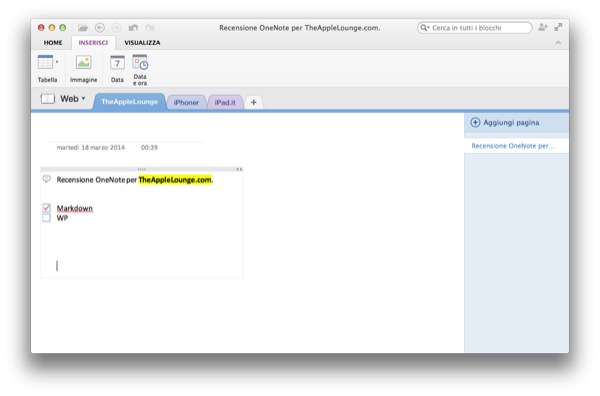Image resolution: width=600 pixels, height=396 pixels.
Task: Click the Markdown list text
Action: point(75,208)
